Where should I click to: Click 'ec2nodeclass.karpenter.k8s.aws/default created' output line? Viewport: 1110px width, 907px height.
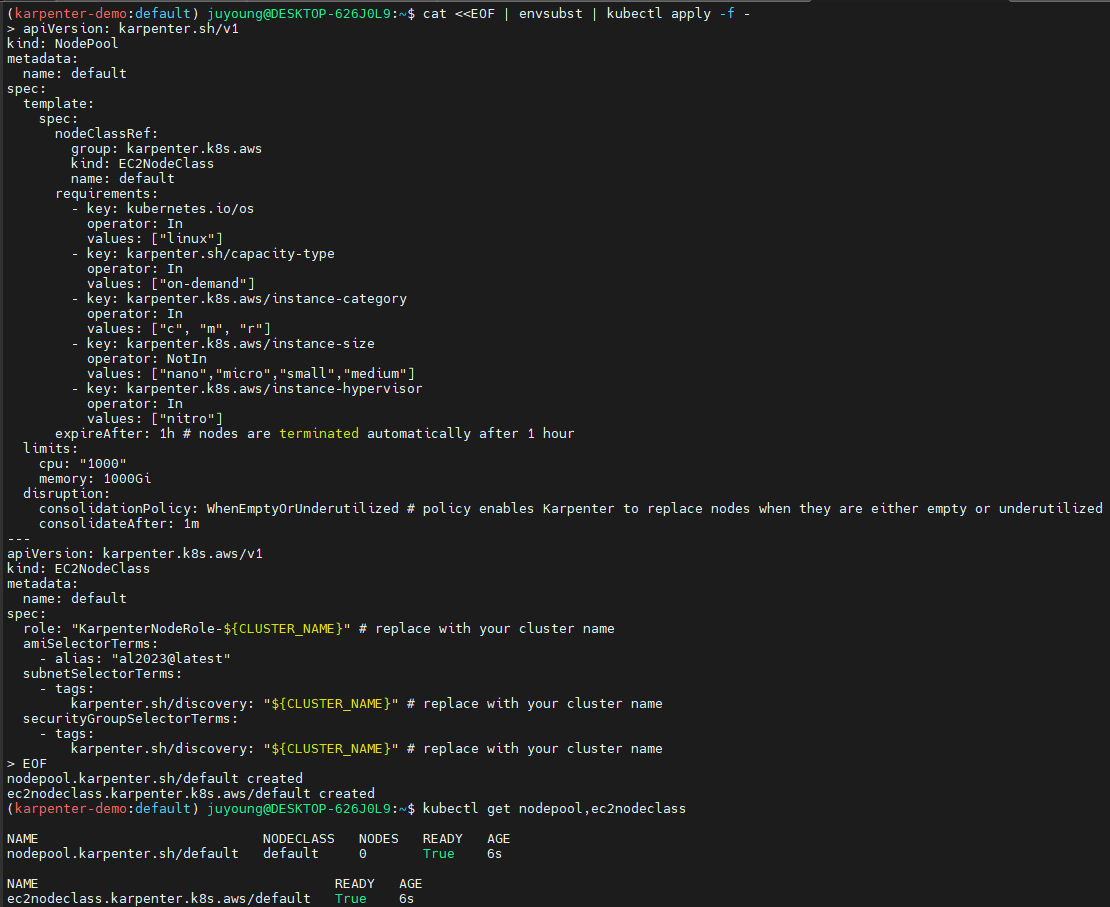[x=191, y=794]
